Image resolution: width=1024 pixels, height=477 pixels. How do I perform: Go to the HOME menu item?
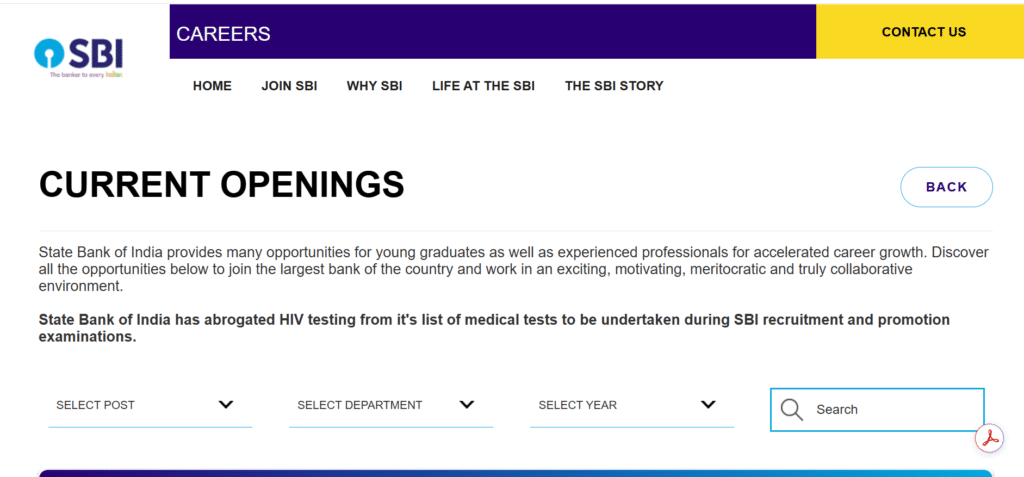212,86
